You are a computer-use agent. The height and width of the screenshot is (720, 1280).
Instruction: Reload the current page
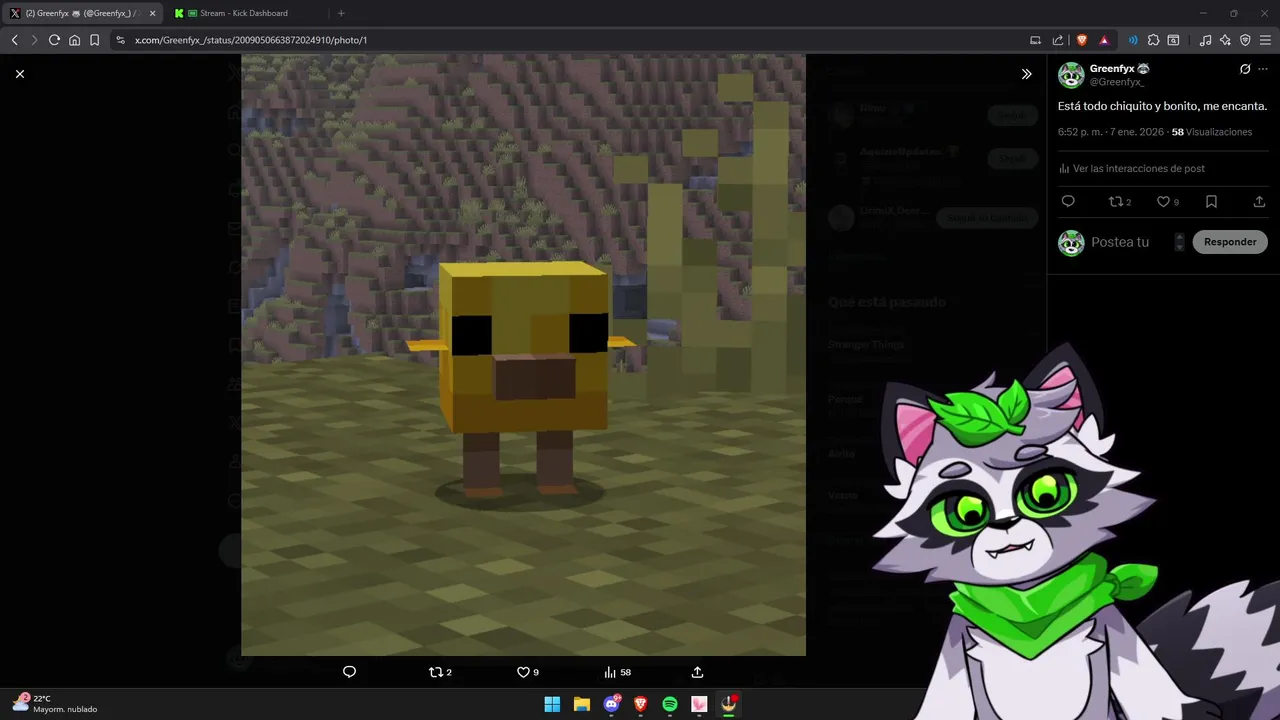point(54,40)
